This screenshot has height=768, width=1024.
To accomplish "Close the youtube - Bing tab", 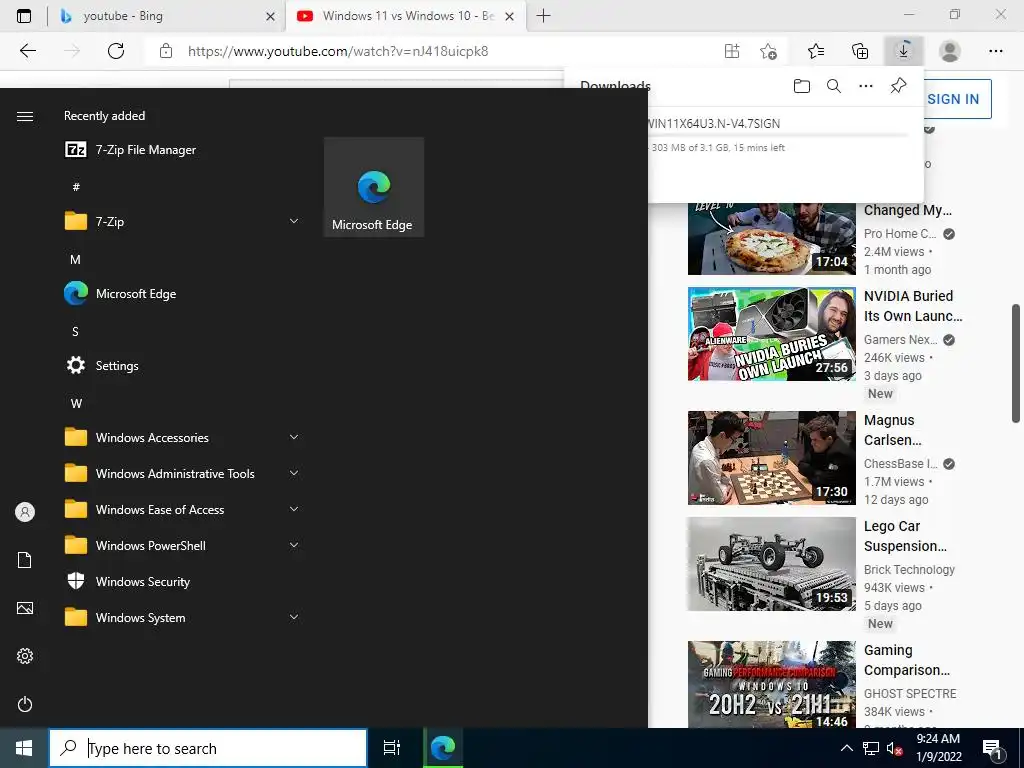I will (270, 16).
